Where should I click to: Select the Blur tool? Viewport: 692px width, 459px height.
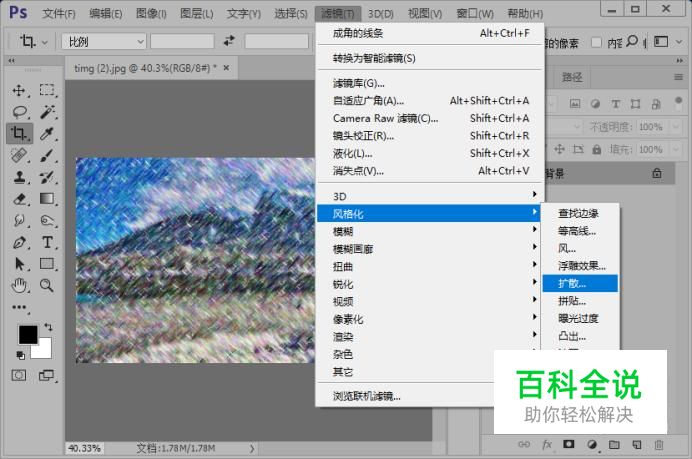pos(19,220)
